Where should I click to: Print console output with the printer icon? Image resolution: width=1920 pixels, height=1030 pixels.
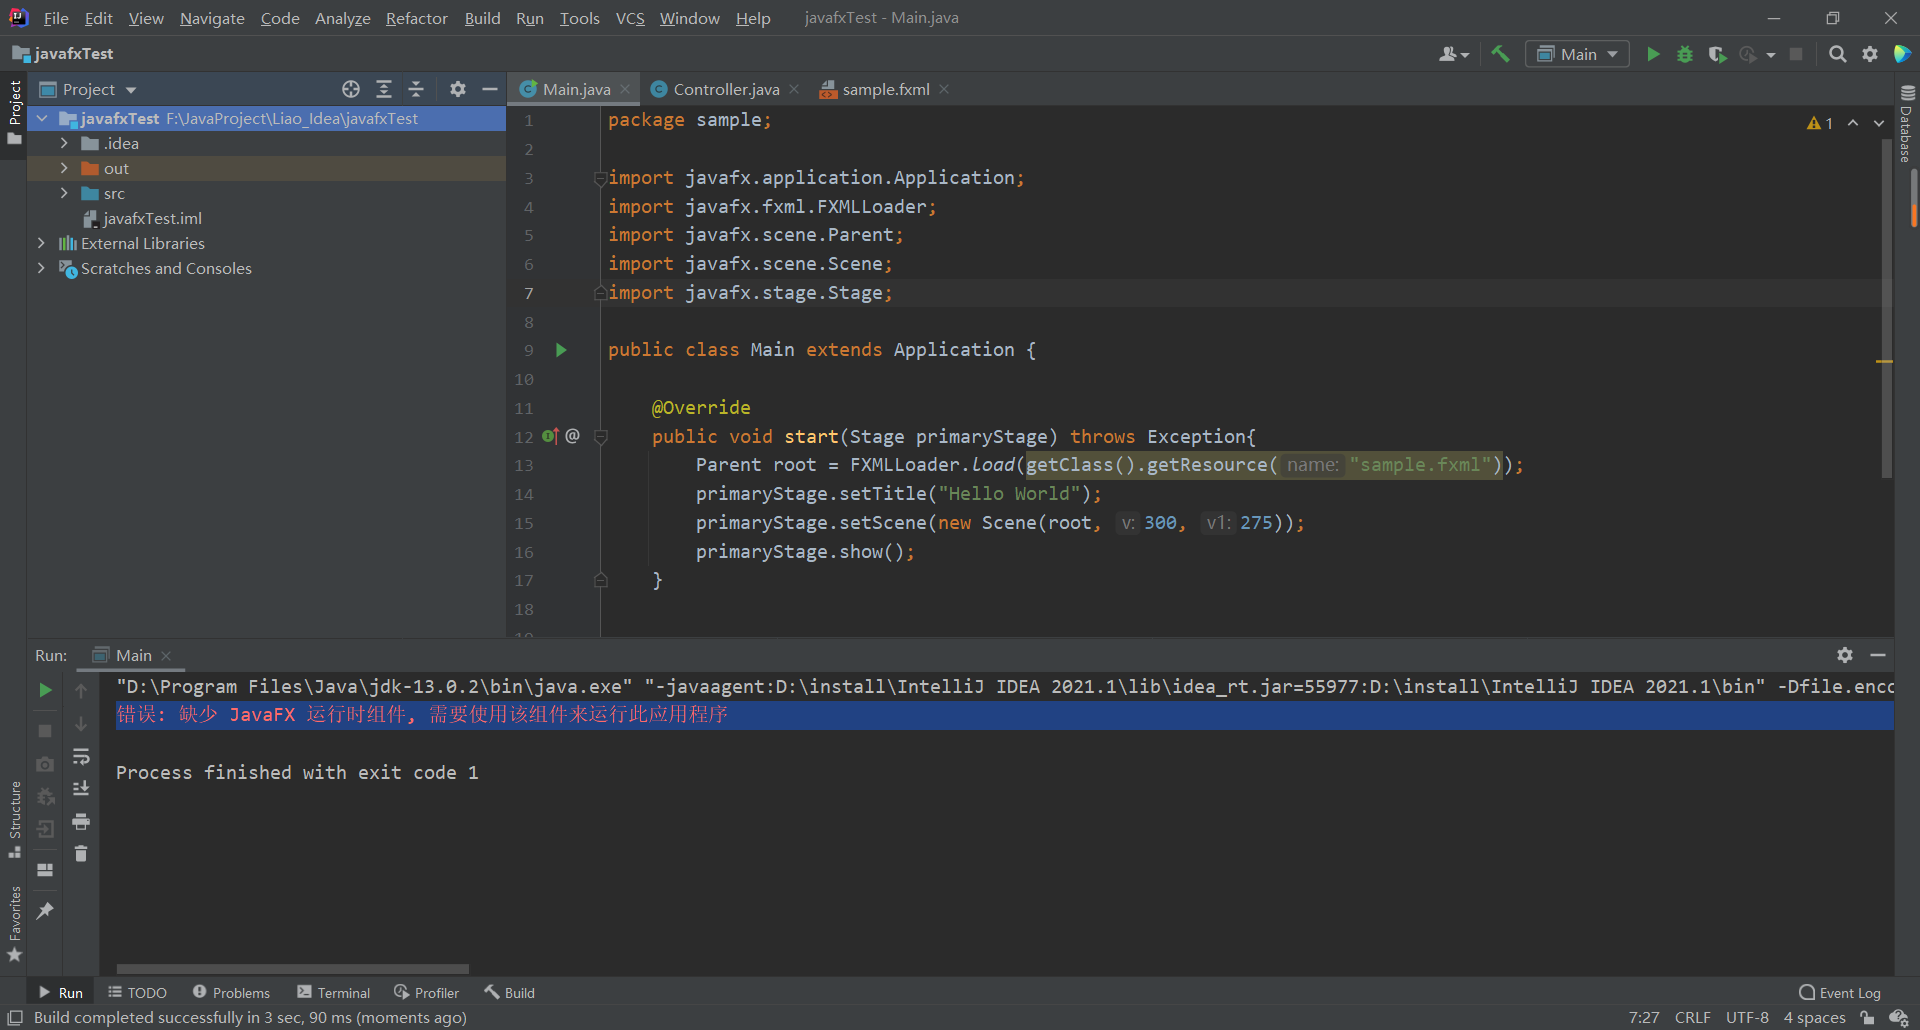(x=81, y=821)
